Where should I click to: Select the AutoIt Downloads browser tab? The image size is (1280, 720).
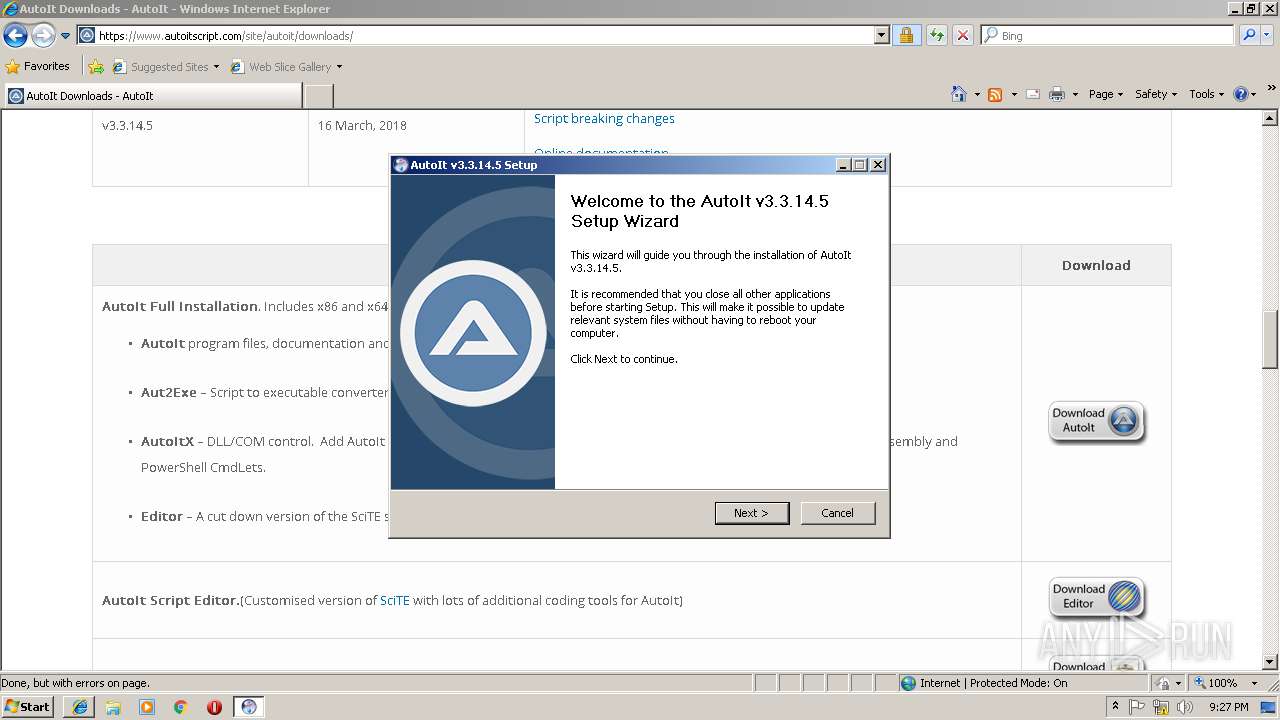[152, 96]
